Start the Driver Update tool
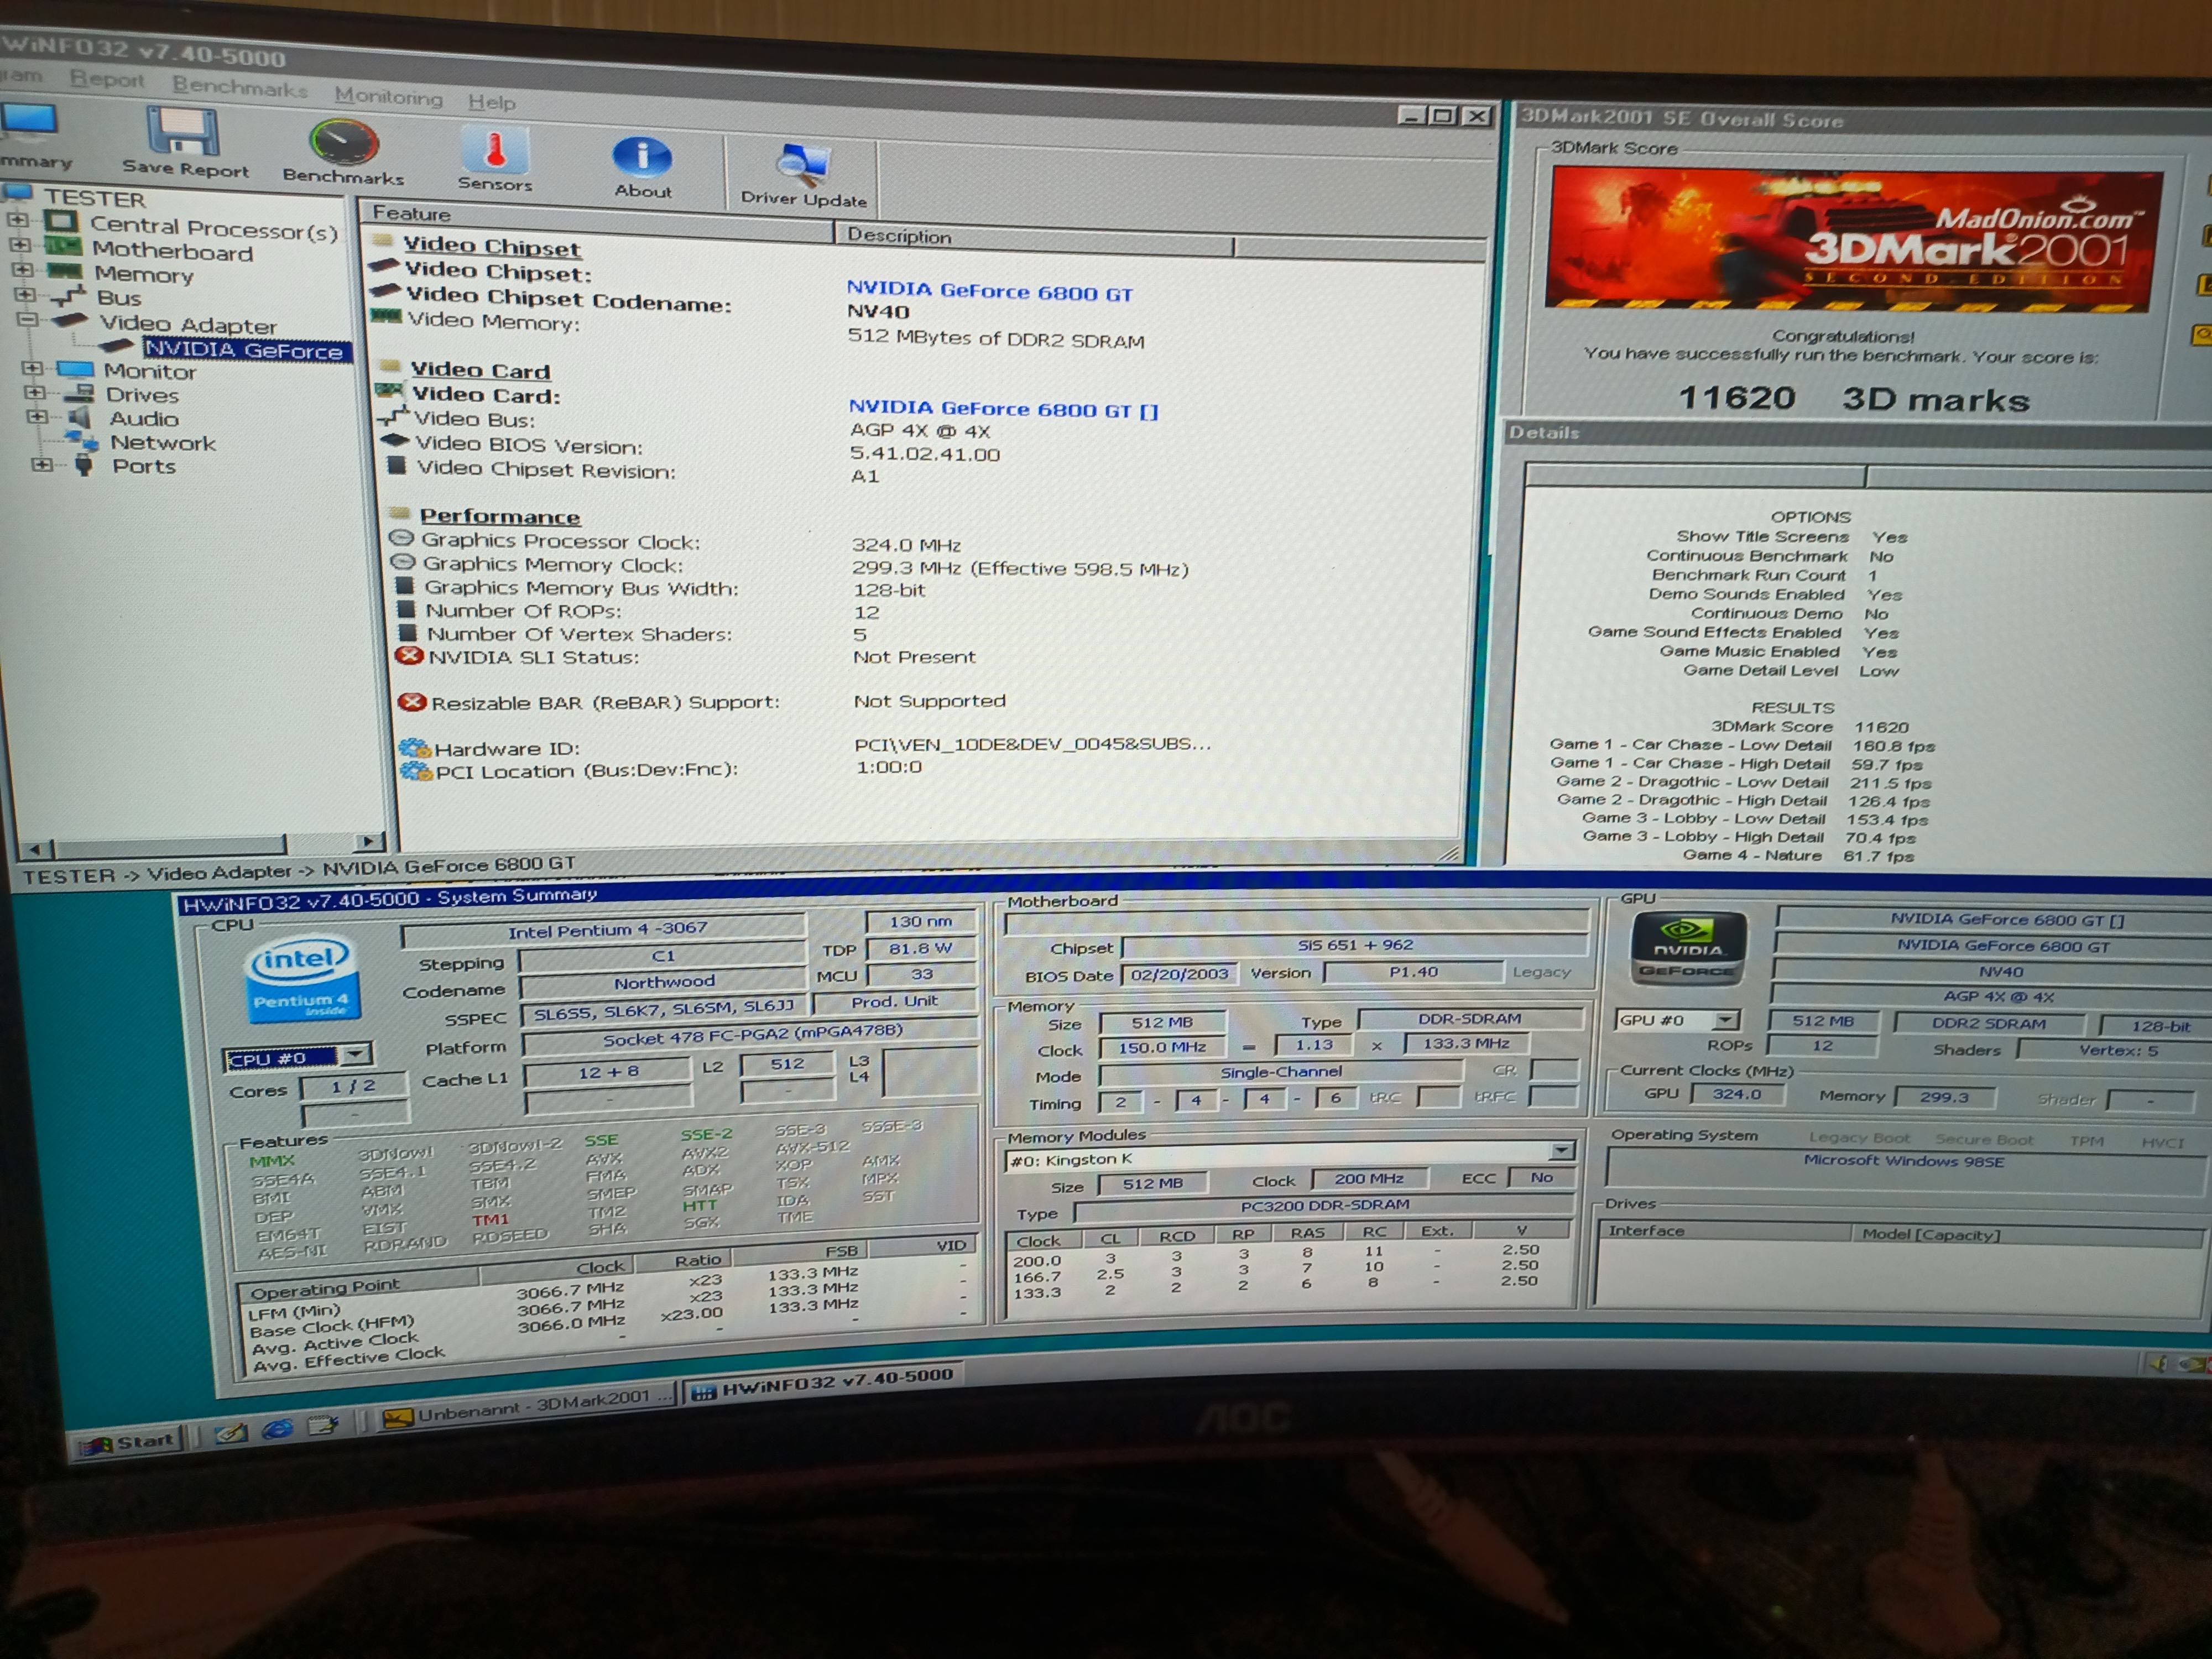The height and width of the screenshot is (1659, 2212). point(804,175)
